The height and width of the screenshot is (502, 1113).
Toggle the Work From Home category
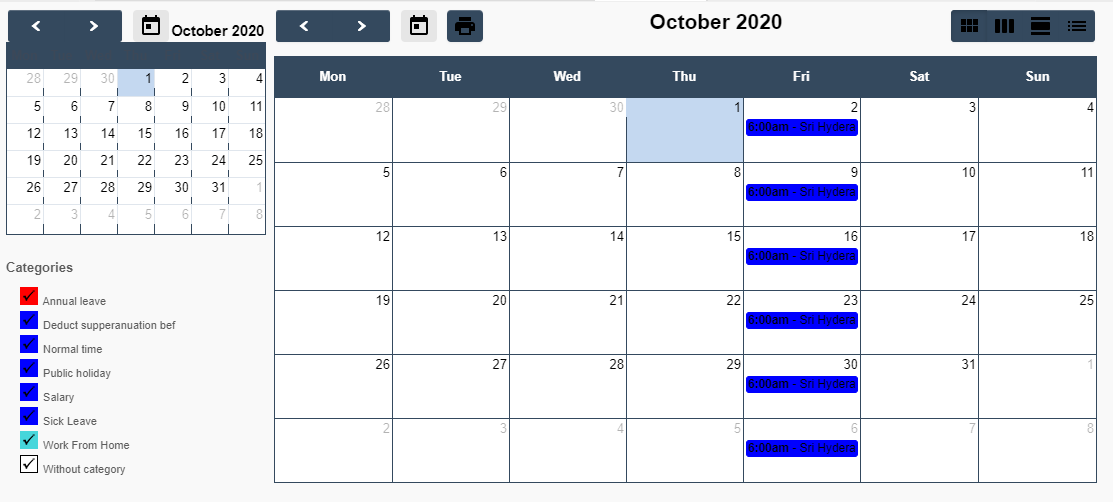click(x=29, y=441)
